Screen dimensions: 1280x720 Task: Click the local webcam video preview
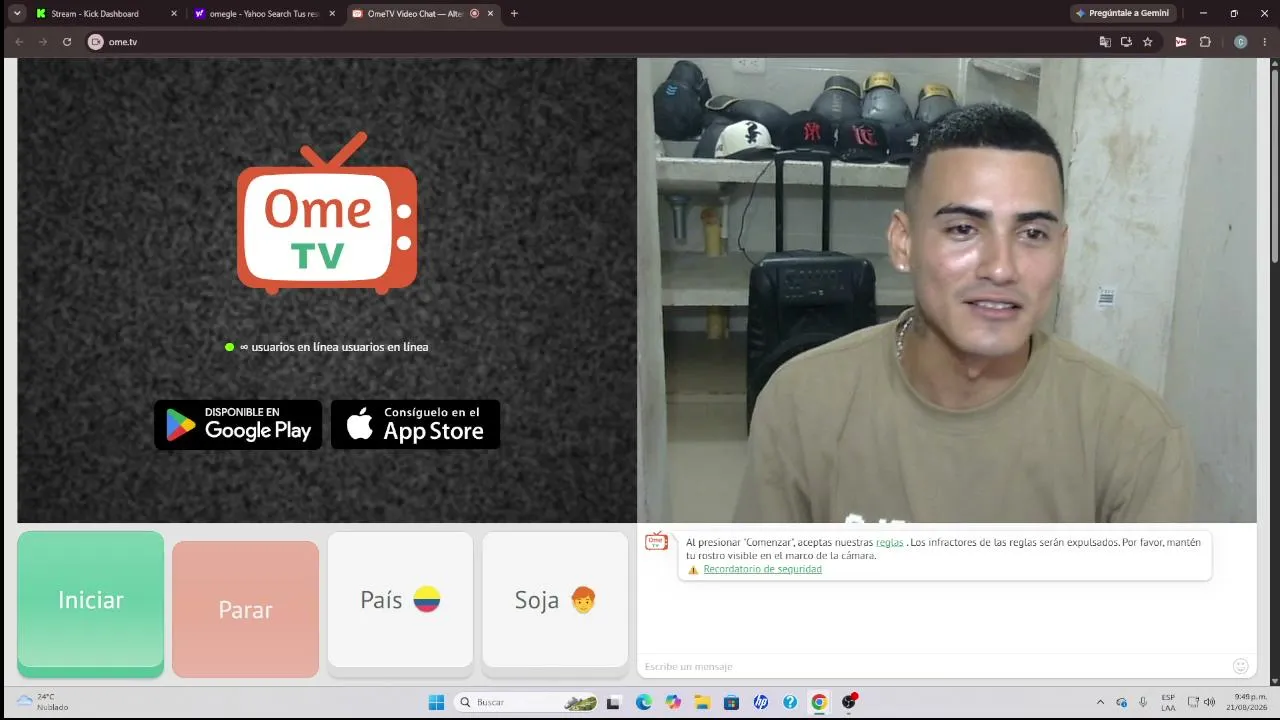[x=947, y=290]
